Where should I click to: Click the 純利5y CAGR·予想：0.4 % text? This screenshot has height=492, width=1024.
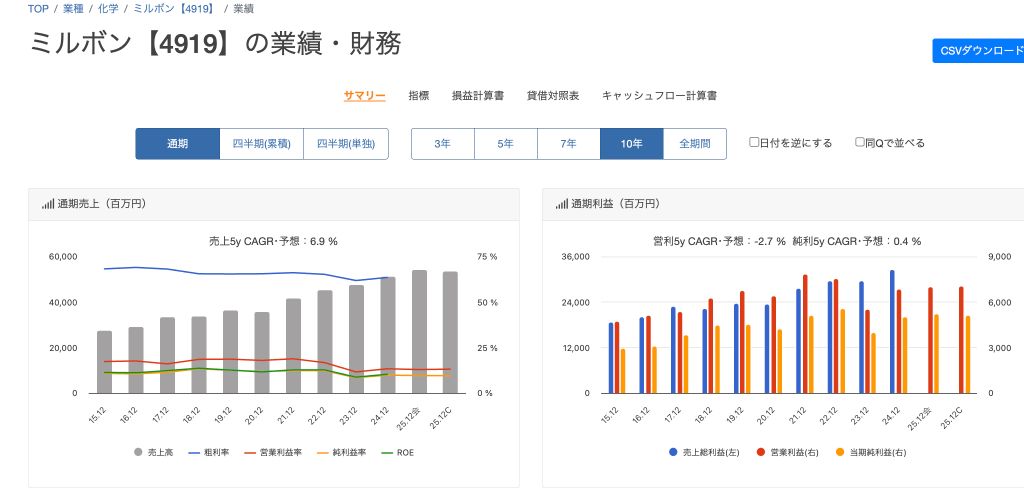point(857,241)
